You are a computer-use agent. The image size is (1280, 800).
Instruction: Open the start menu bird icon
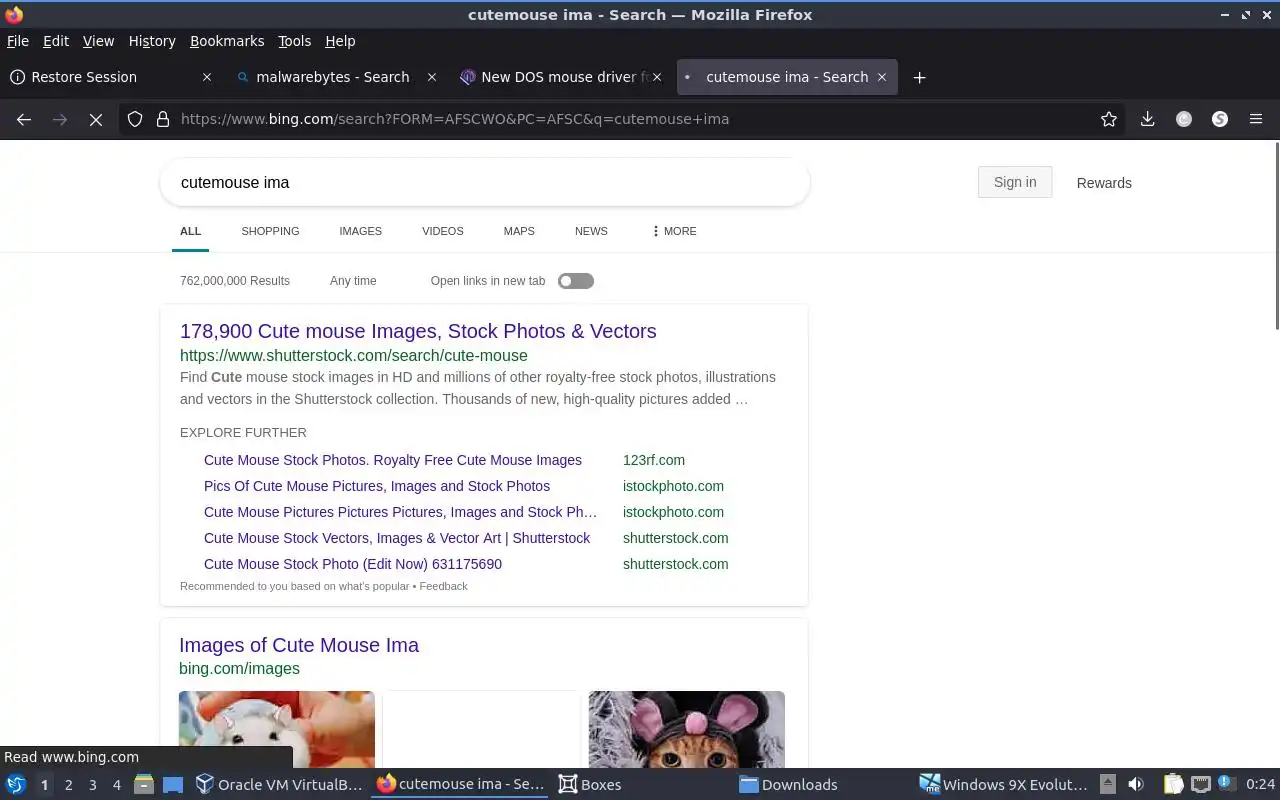click(15, 785)
